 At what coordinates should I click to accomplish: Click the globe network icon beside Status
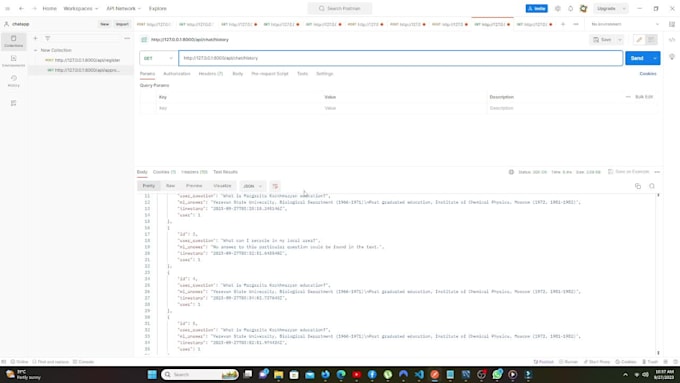(x=511, y=172)
